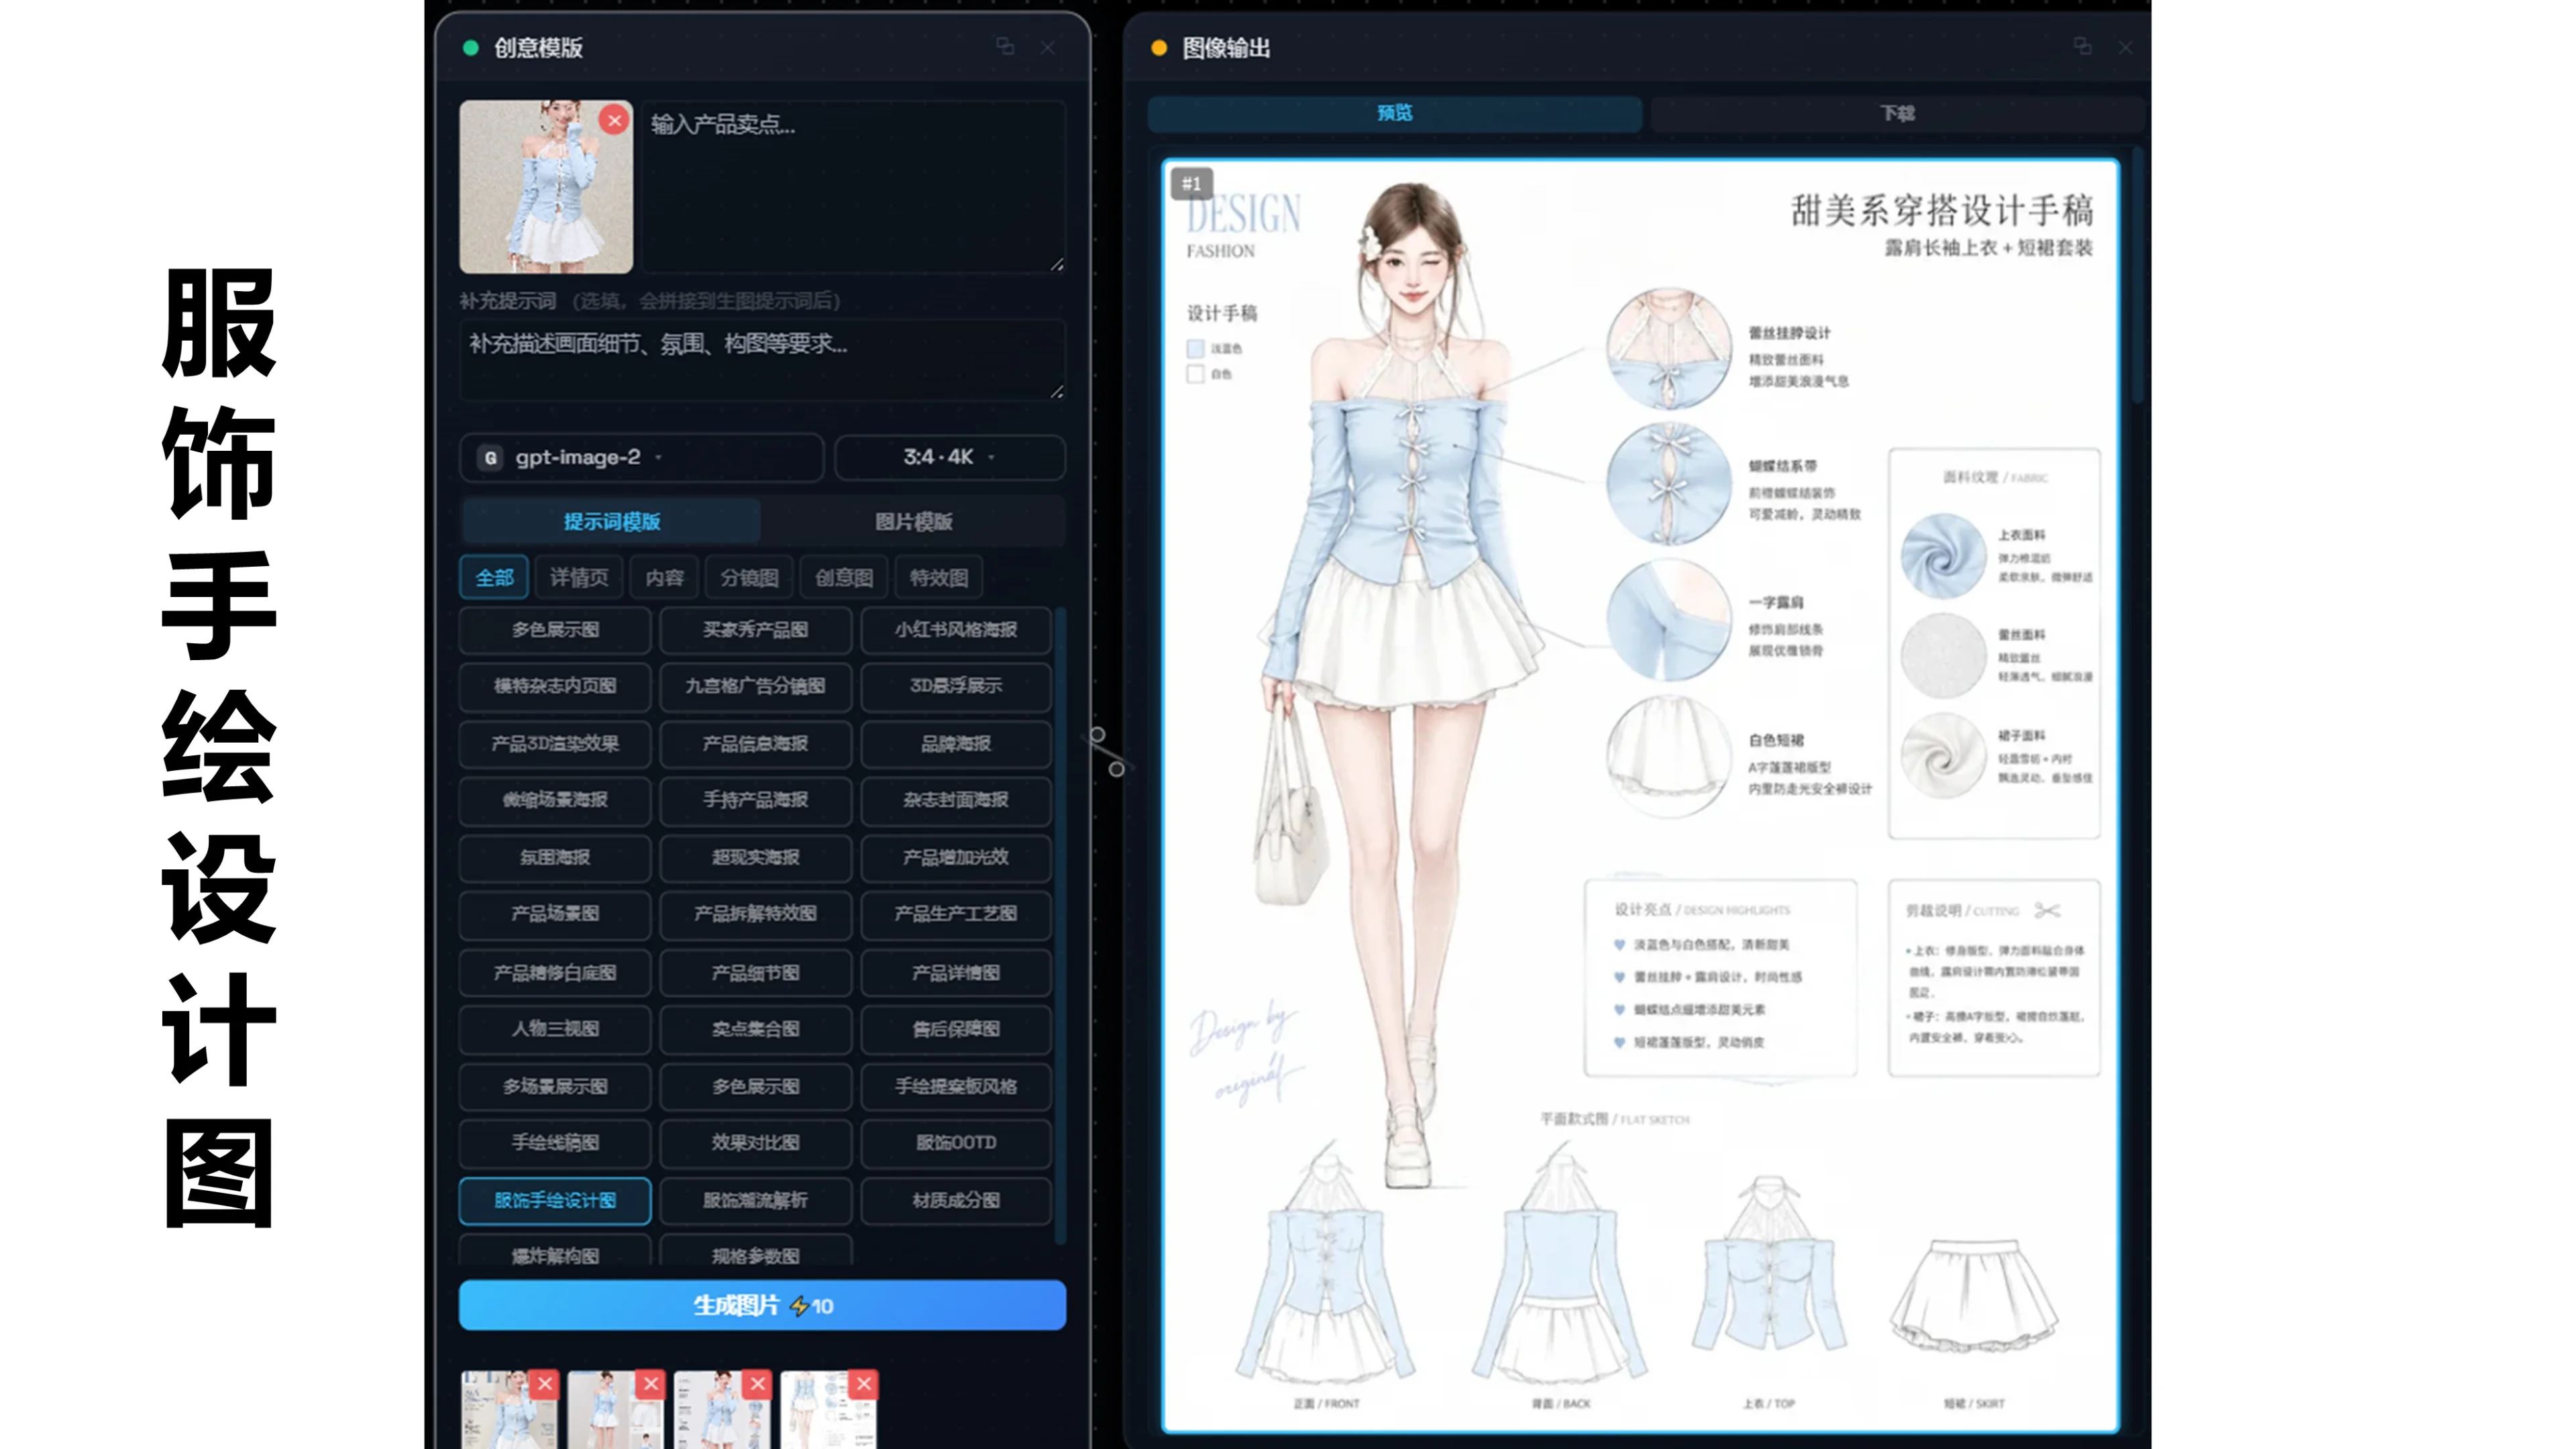The width and height of the screenshot is (2576, 1449).
Task: Choose the 服饰潮流解析 template
Action: 755,1200
